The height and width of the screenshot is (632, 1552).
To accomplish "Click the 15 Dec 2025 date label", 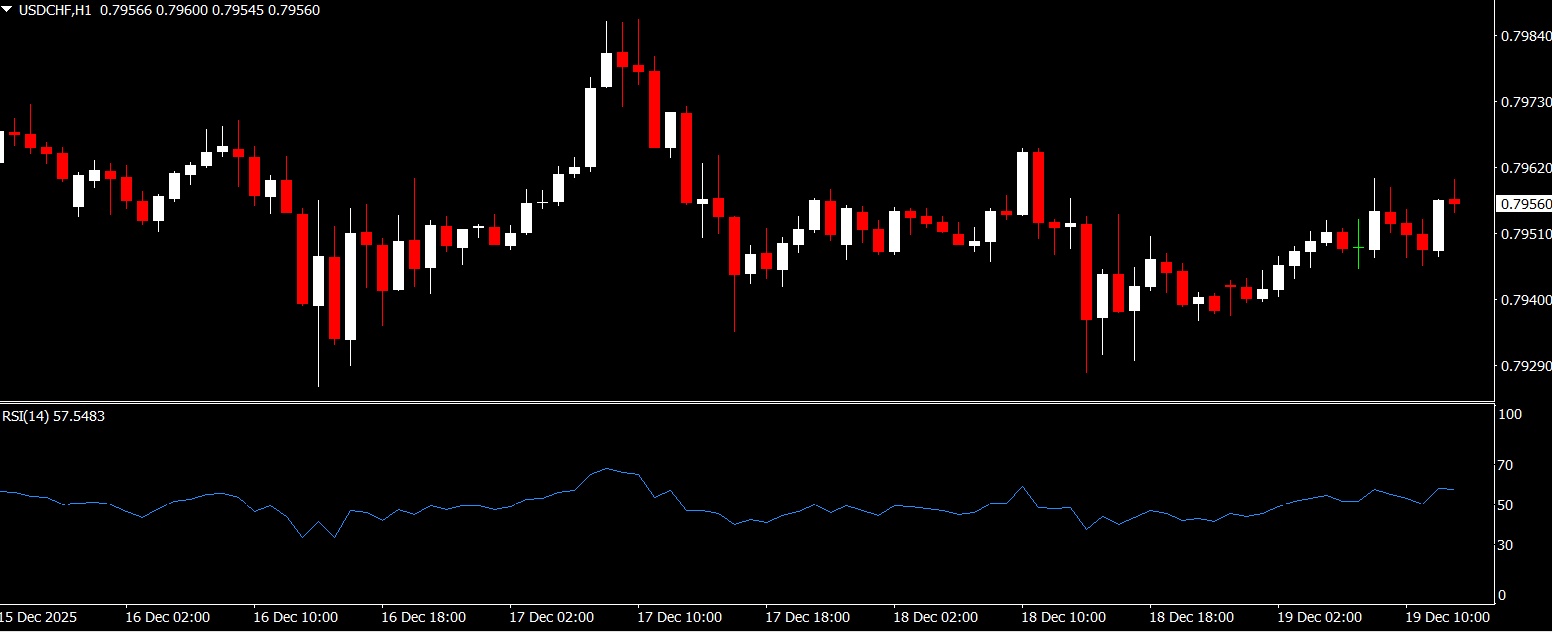I will point(38,617).
